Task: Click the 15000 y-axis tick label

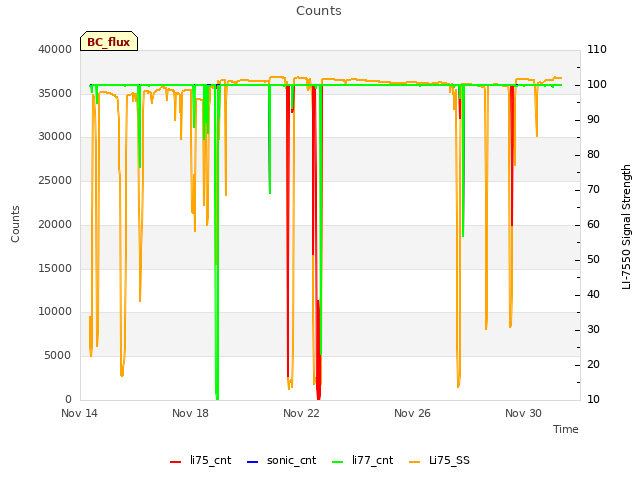Action: click(55, 268)
